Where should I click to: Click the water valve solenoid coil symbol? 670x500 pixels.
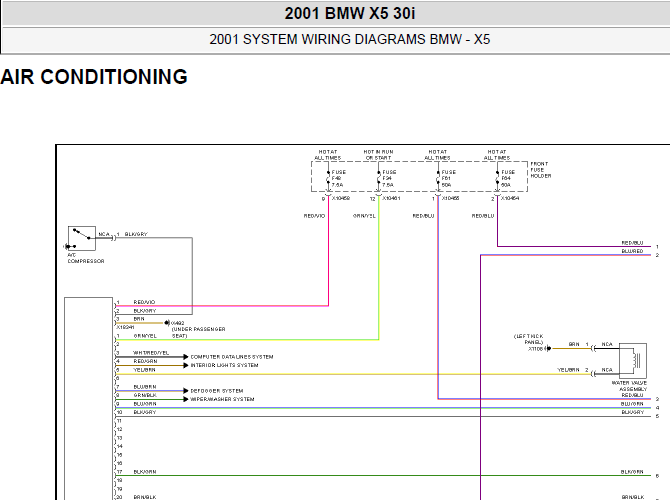pyautogui.click(x=633, y=360)
